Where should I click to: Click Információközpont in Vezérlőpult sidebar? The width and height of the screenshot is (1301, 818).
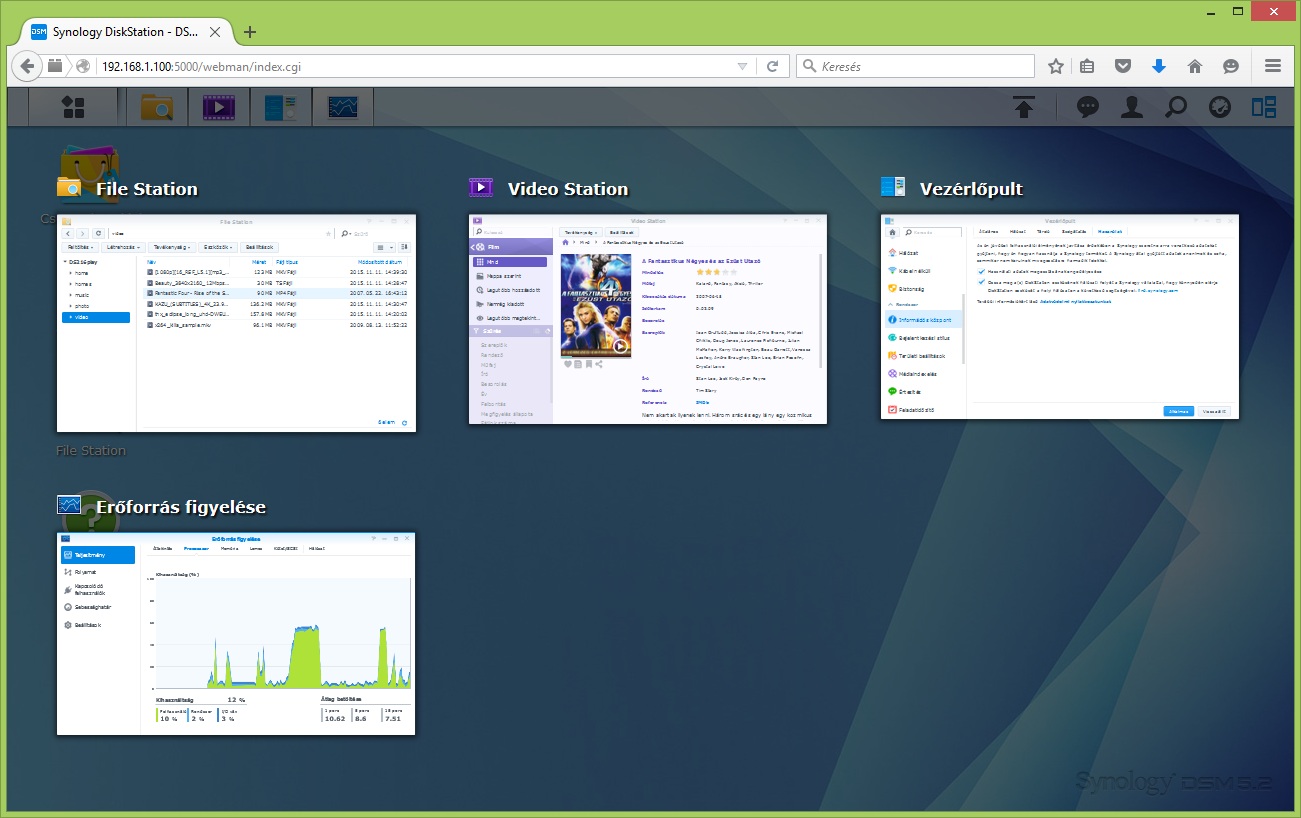coord(923,319)
